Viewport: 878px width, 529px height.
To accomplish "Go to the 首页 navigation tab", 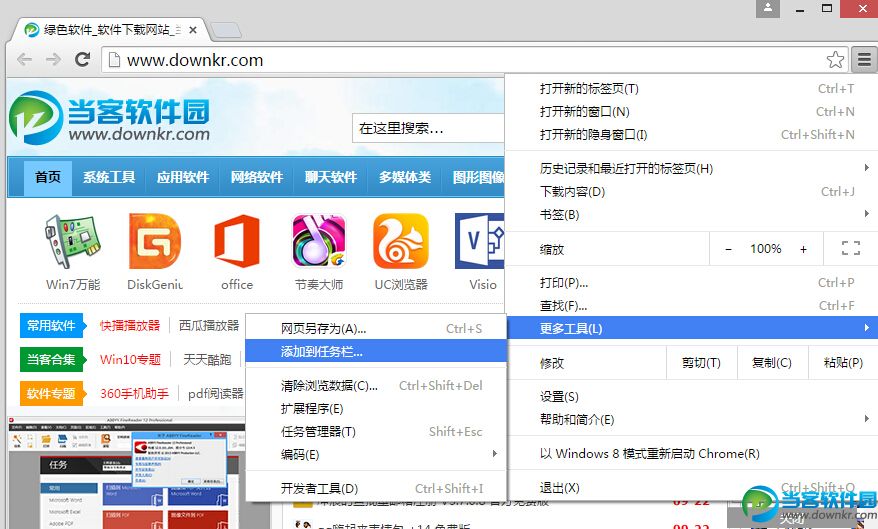I will pyautogui.click(x=48, y=177).
